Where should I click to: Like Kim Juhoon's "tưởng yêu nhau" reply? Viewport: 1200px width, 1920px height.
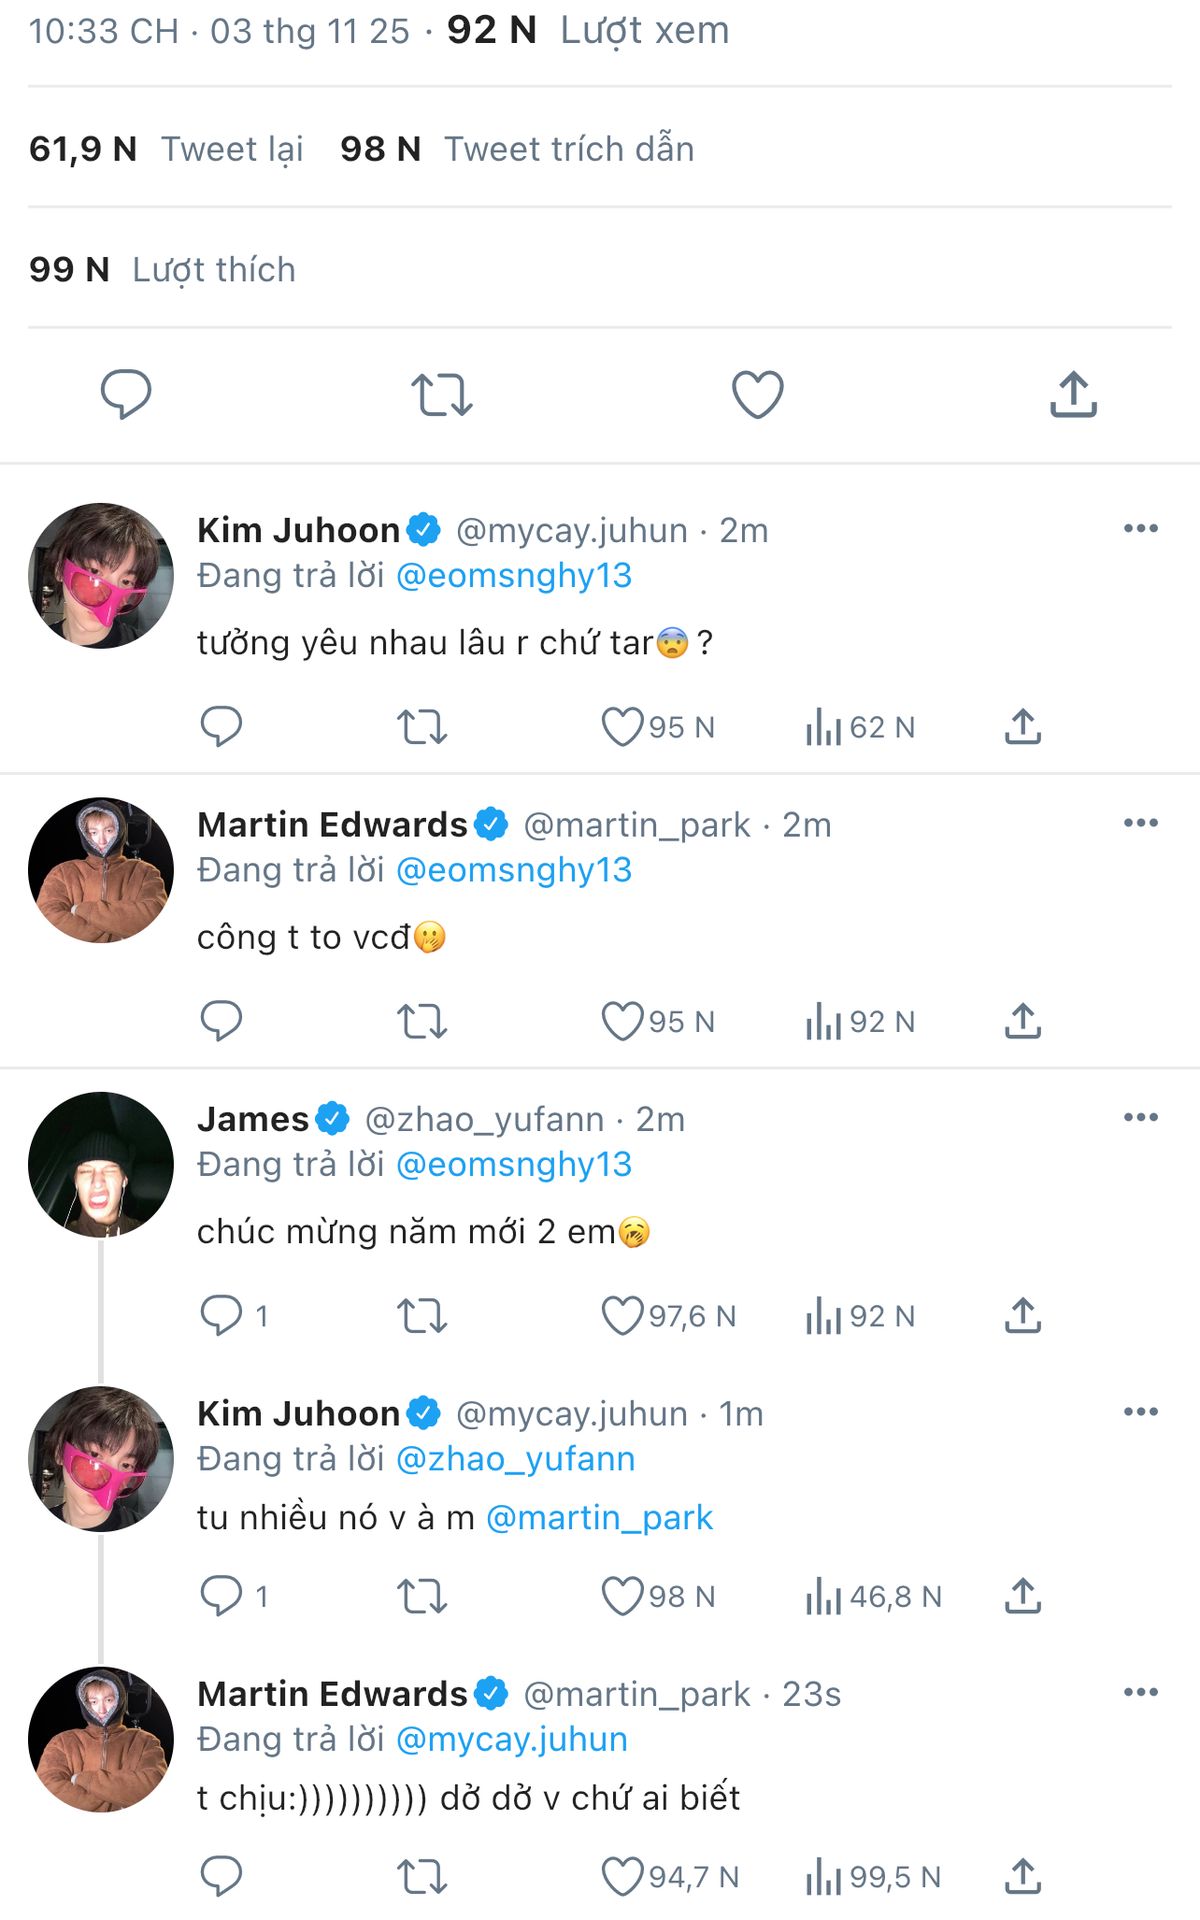pyautogui.click(x=622, y=727)
